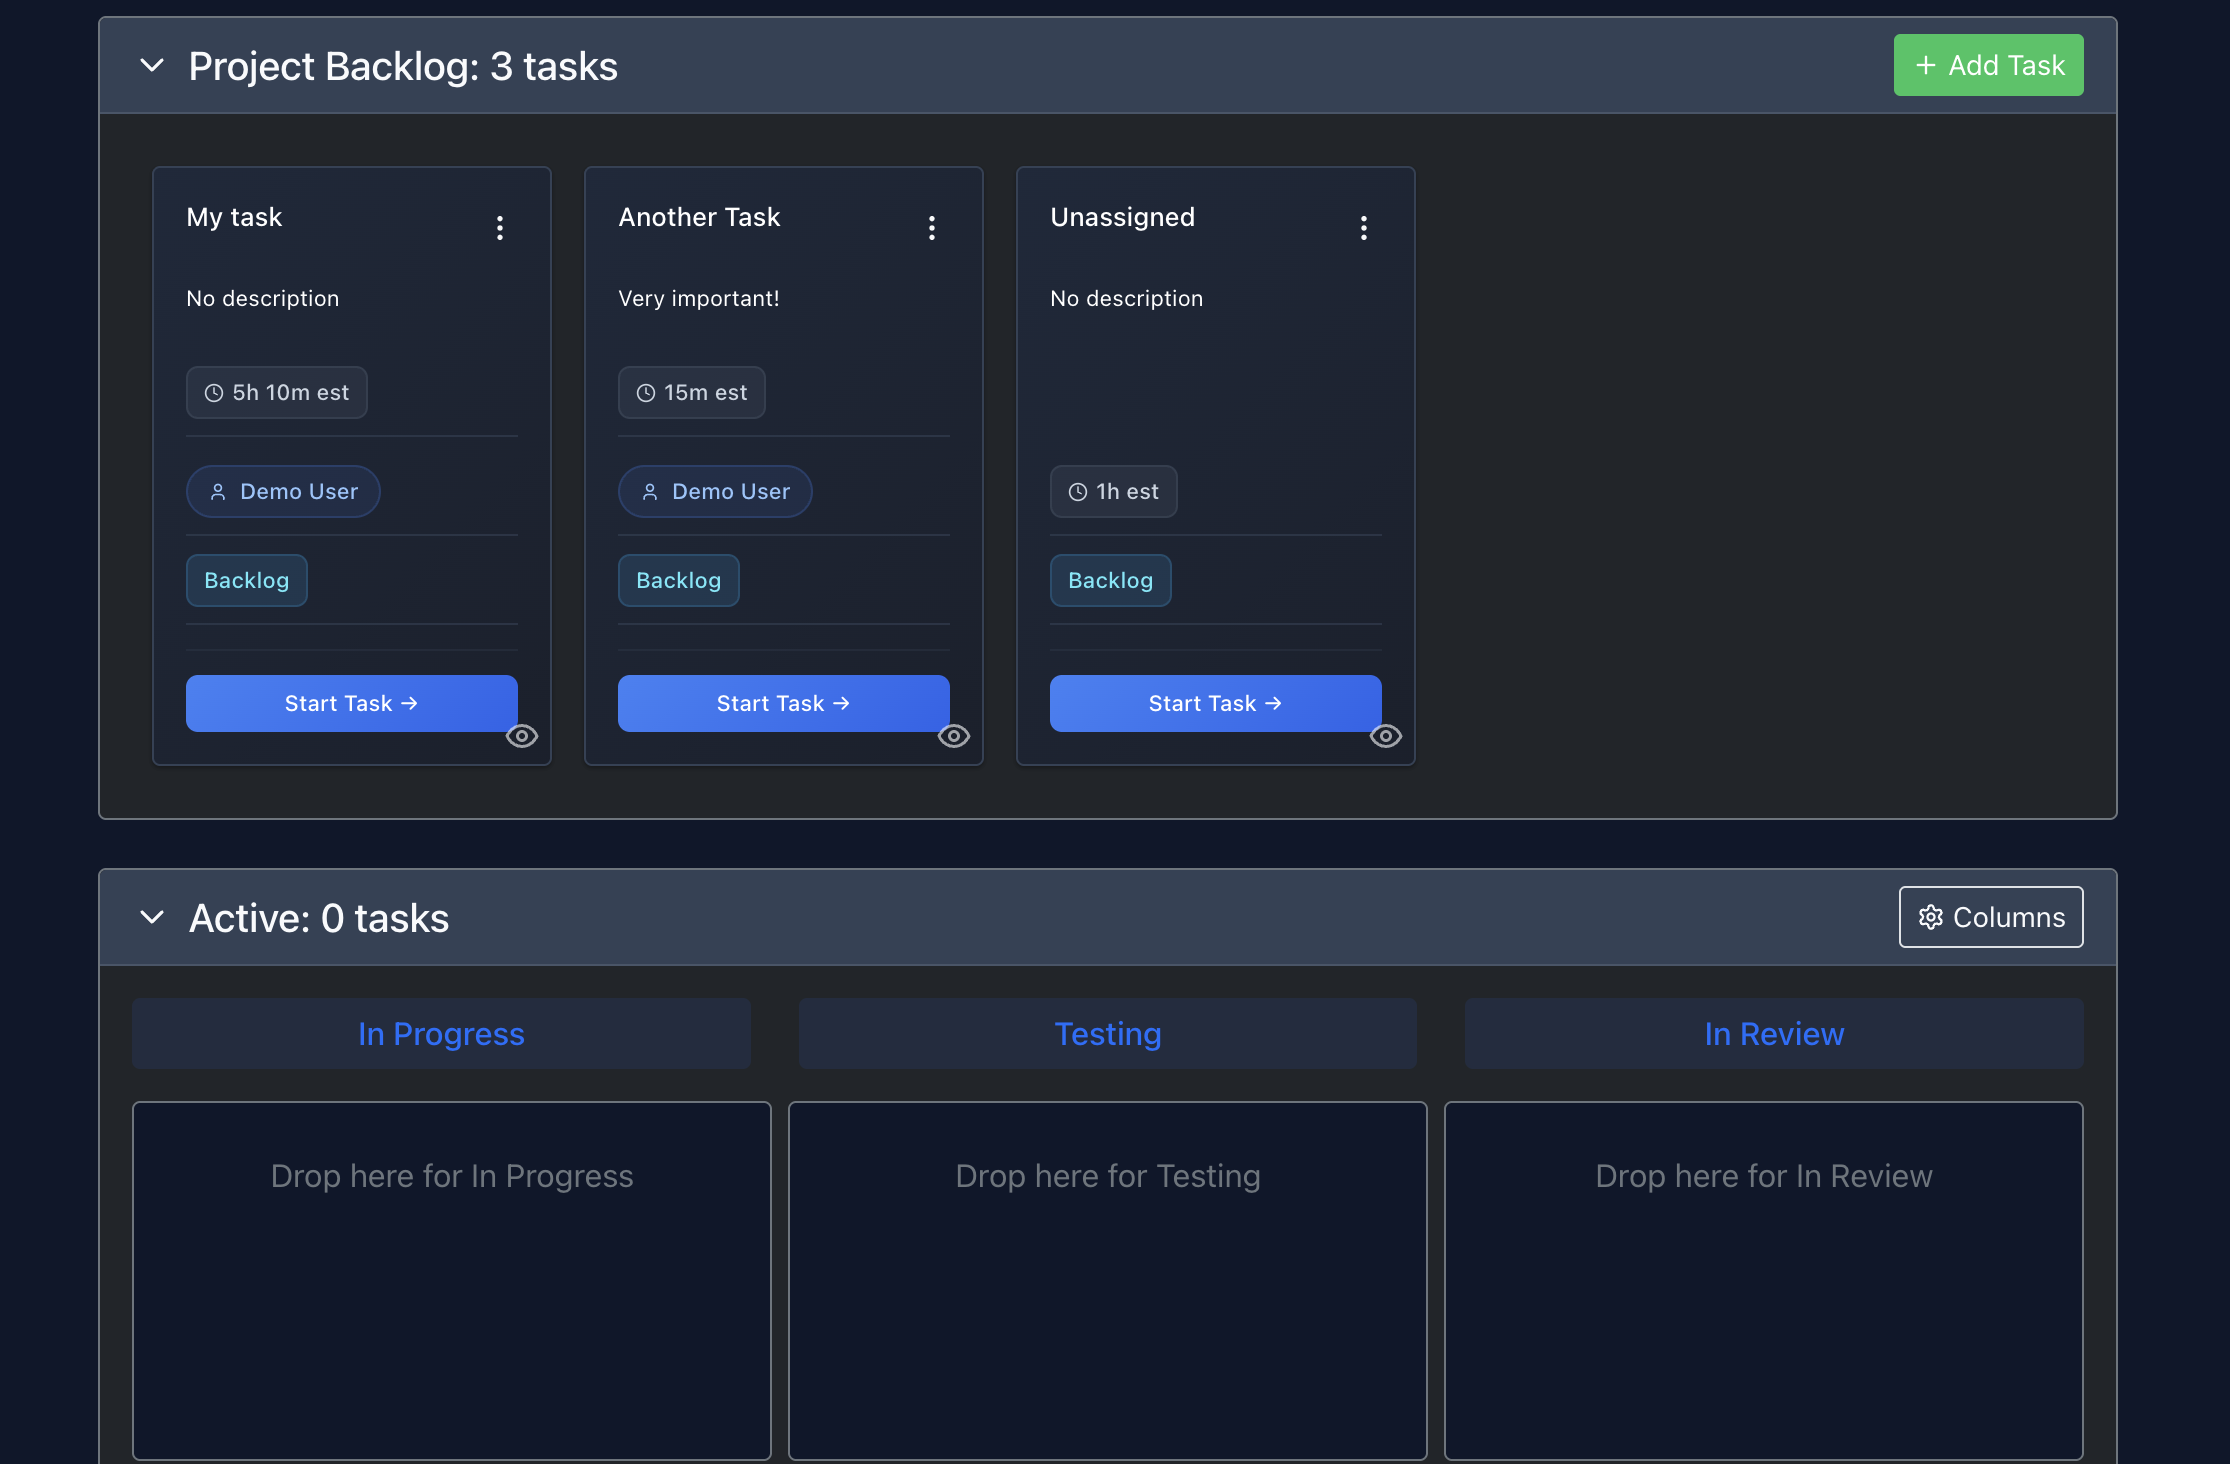The height and width of the screenshot is (1464, 2230).
Task: Open the kebab menu on Another Task
Action: [x=931, y=227]
